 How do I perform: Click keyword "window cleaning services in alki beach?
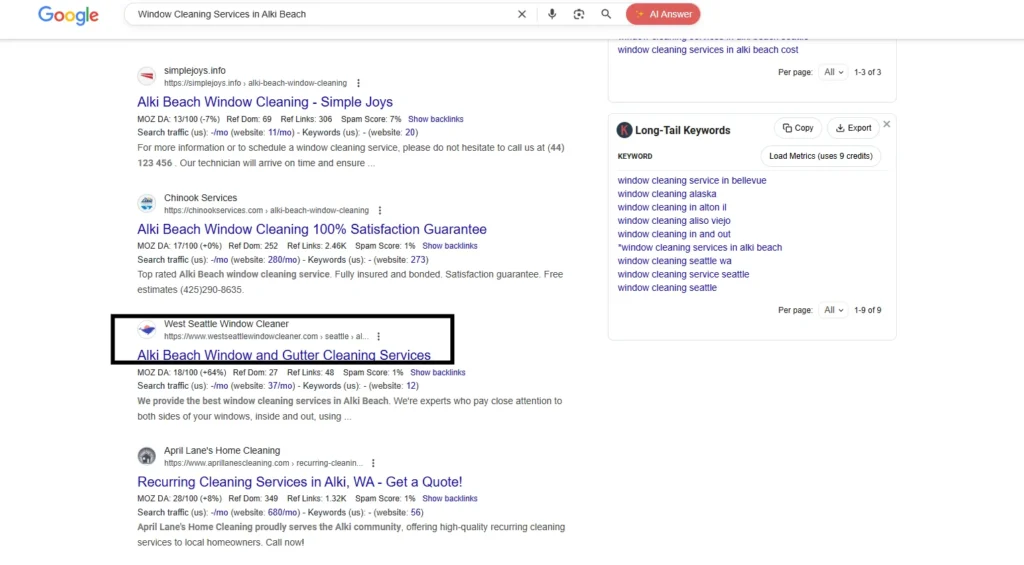click(x=699, y=248)
